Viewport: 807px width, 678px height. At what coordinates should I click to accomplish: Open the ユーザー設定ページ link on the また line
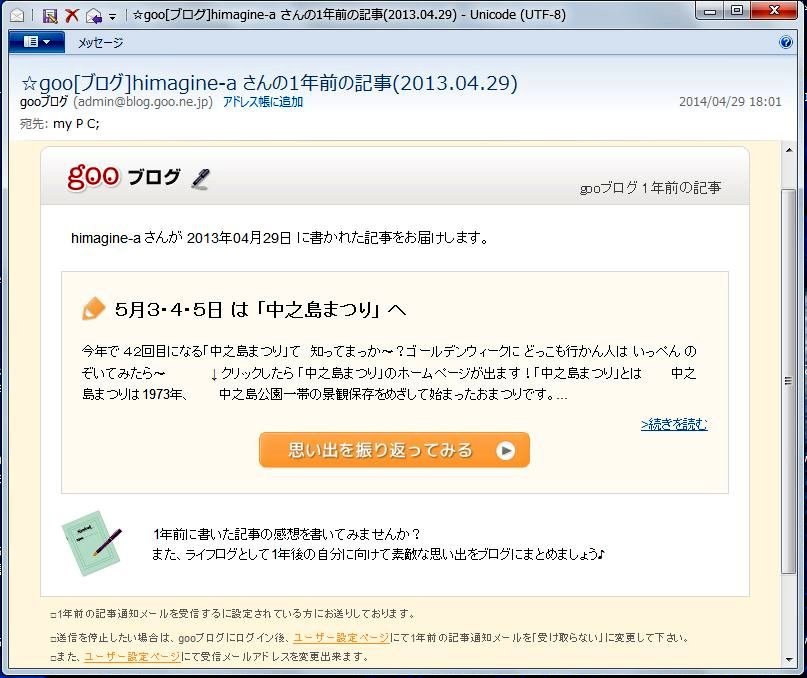pos(132,657)
